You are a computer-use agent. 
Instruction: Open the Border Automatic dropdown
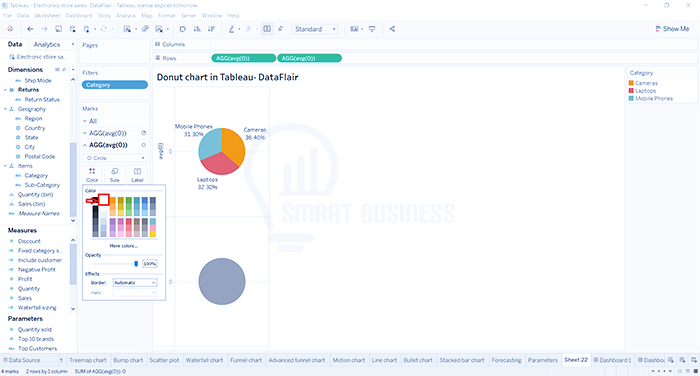pyautogui.click(x=135, y=283)
